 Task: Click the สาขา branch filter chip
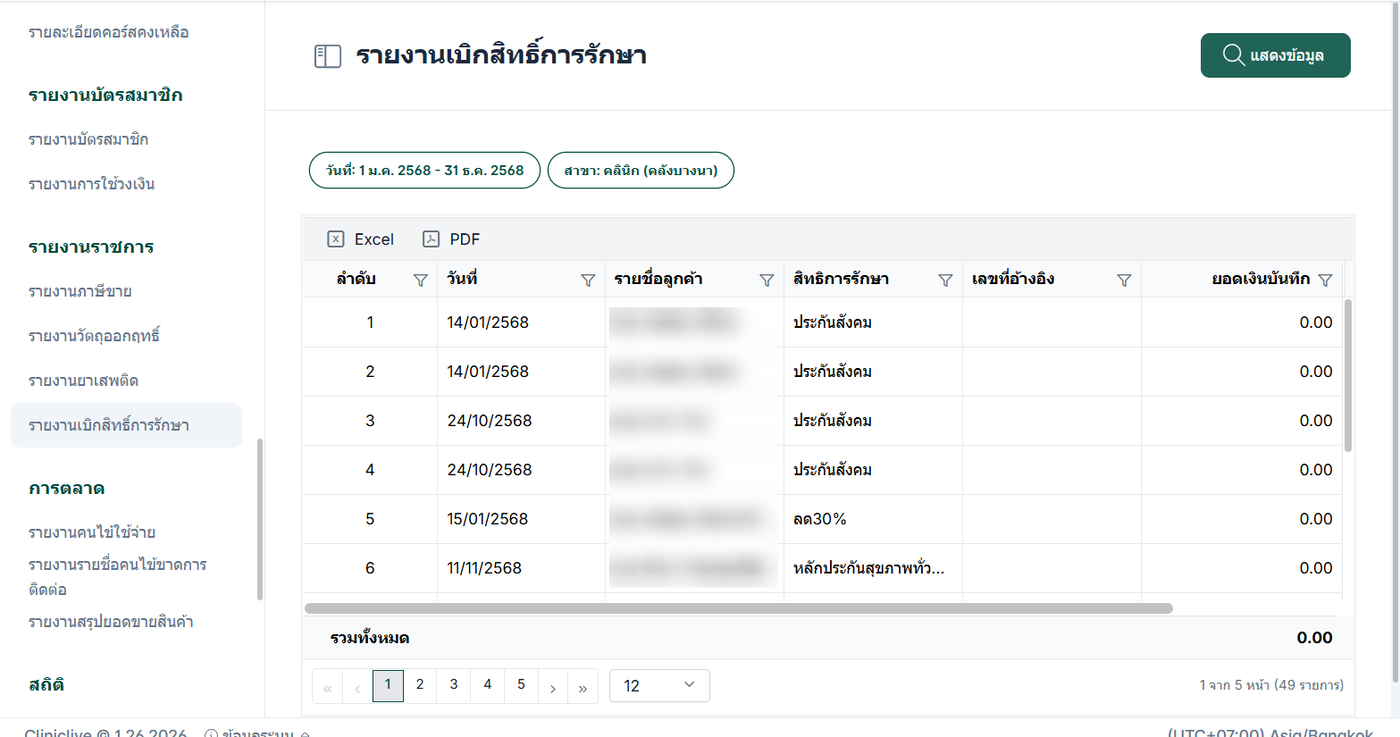641,170
